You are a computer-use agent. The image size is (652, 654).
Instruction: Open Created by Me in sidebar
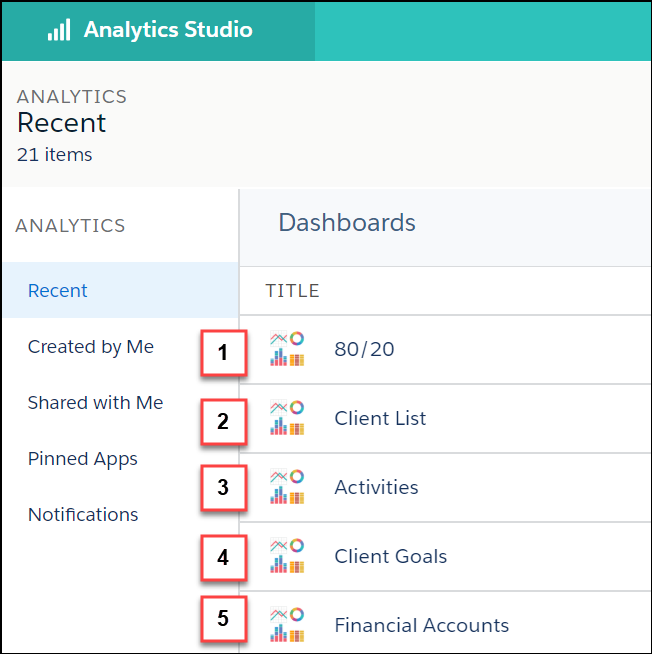91,347
